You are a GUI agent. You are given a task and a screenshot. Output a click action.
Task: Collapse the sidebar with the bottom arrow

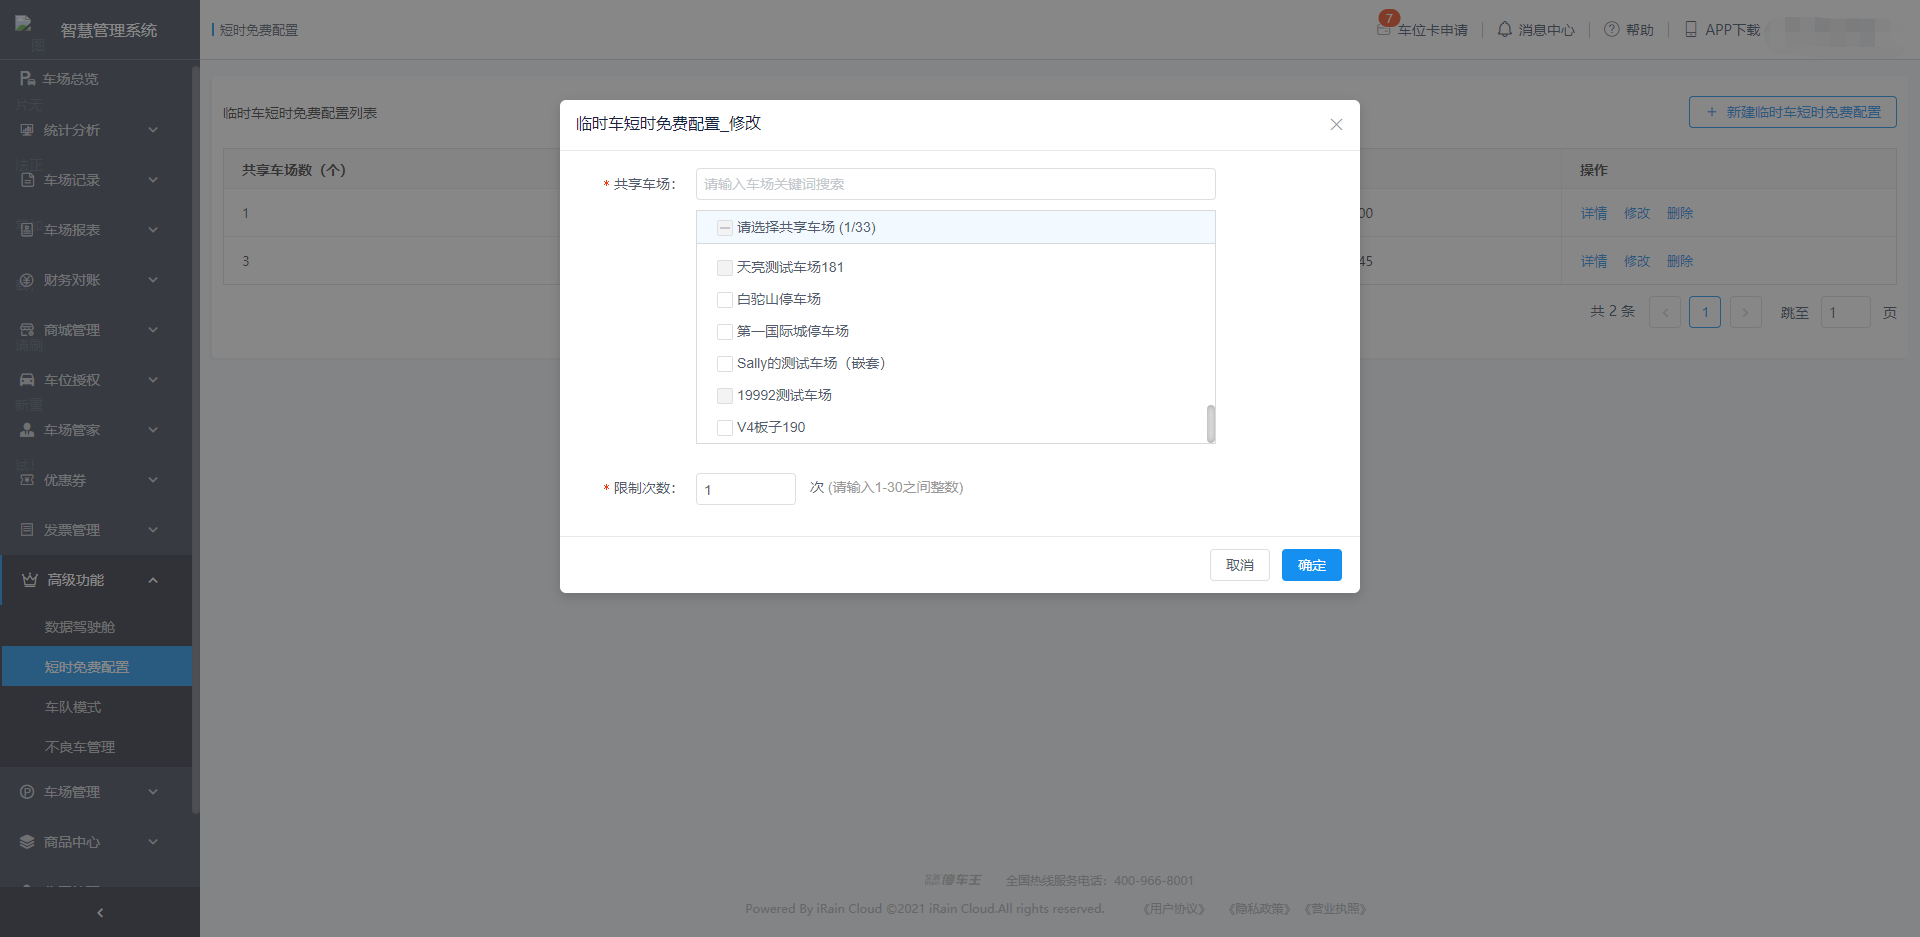(100, 912)
